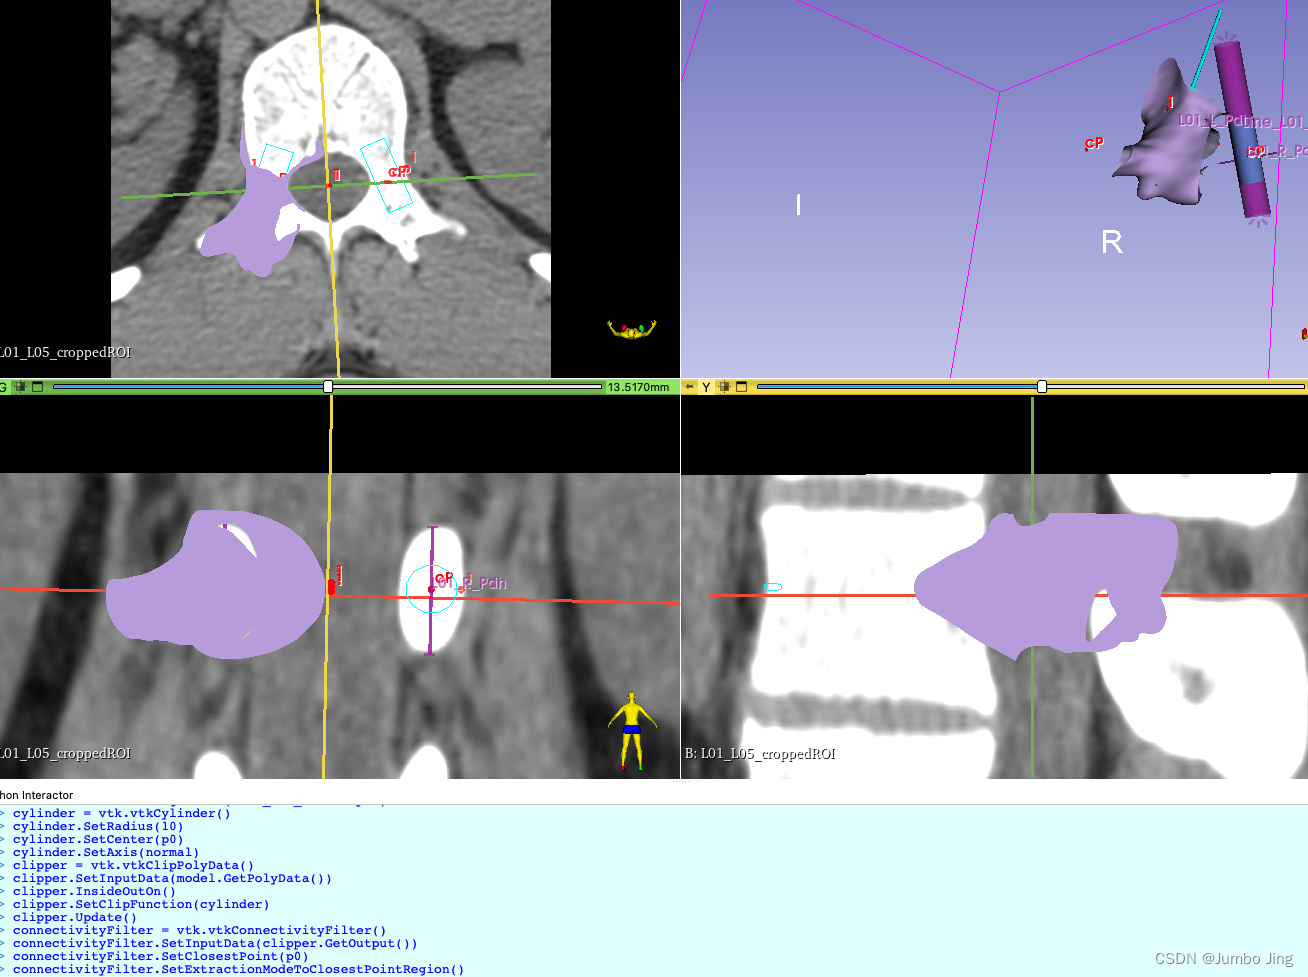
Task: Click the L01_L05_croppedROI label in axial view
Action: point(65,352)
